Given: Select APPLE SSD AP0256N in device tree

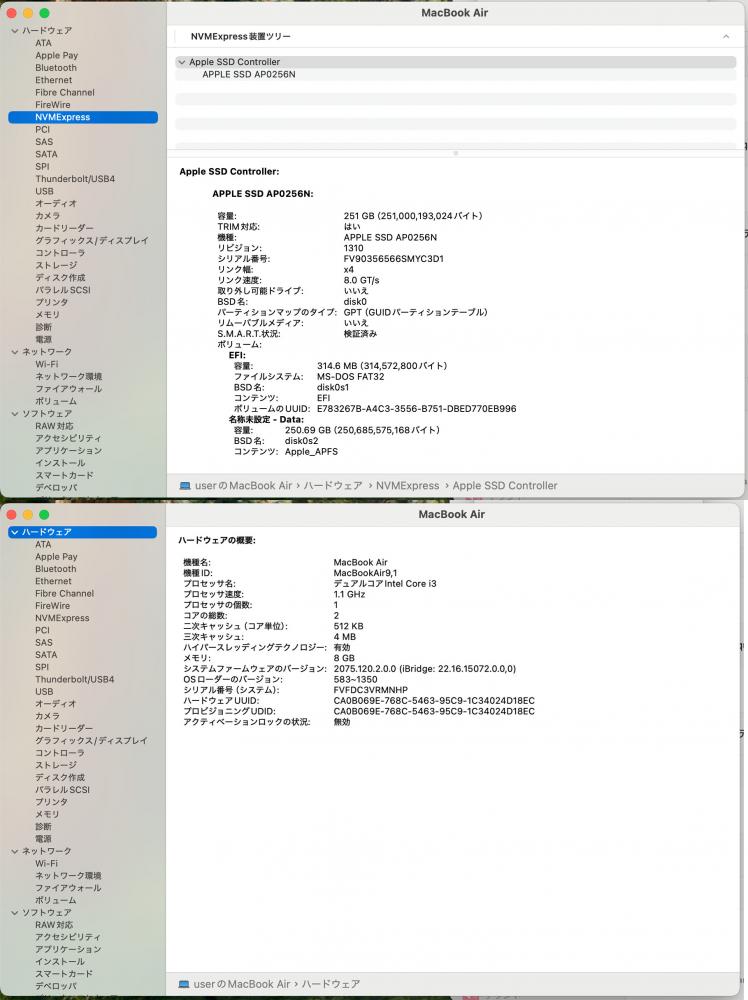Looking at the screenshot, I should click(x=249, y=75).
